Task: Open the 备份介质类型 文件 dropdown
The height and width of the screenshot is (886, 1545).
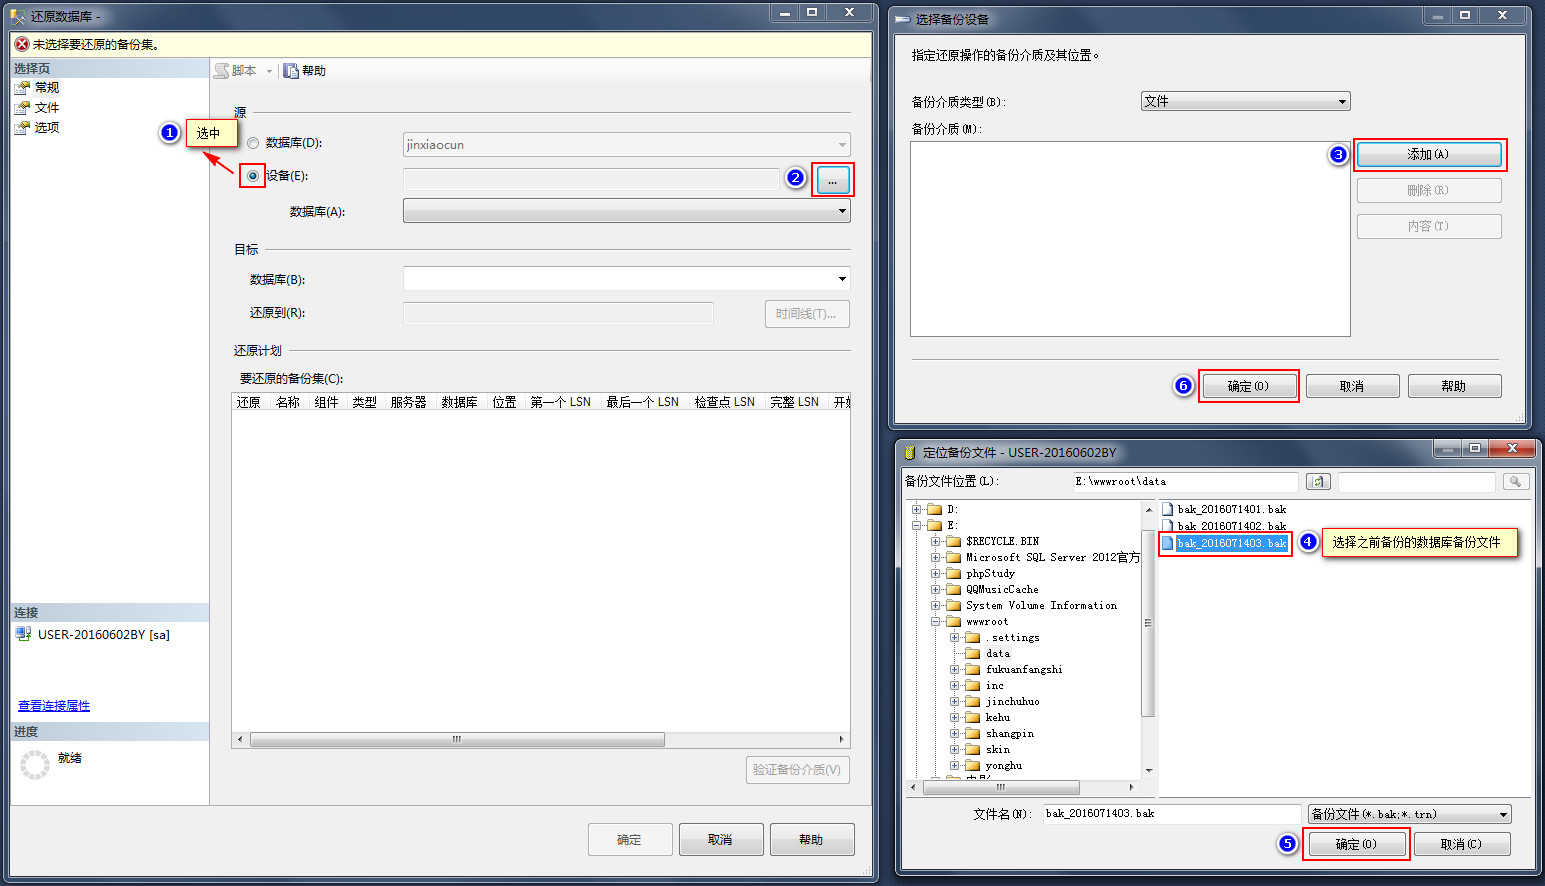Action: [x=1246, y=101]
